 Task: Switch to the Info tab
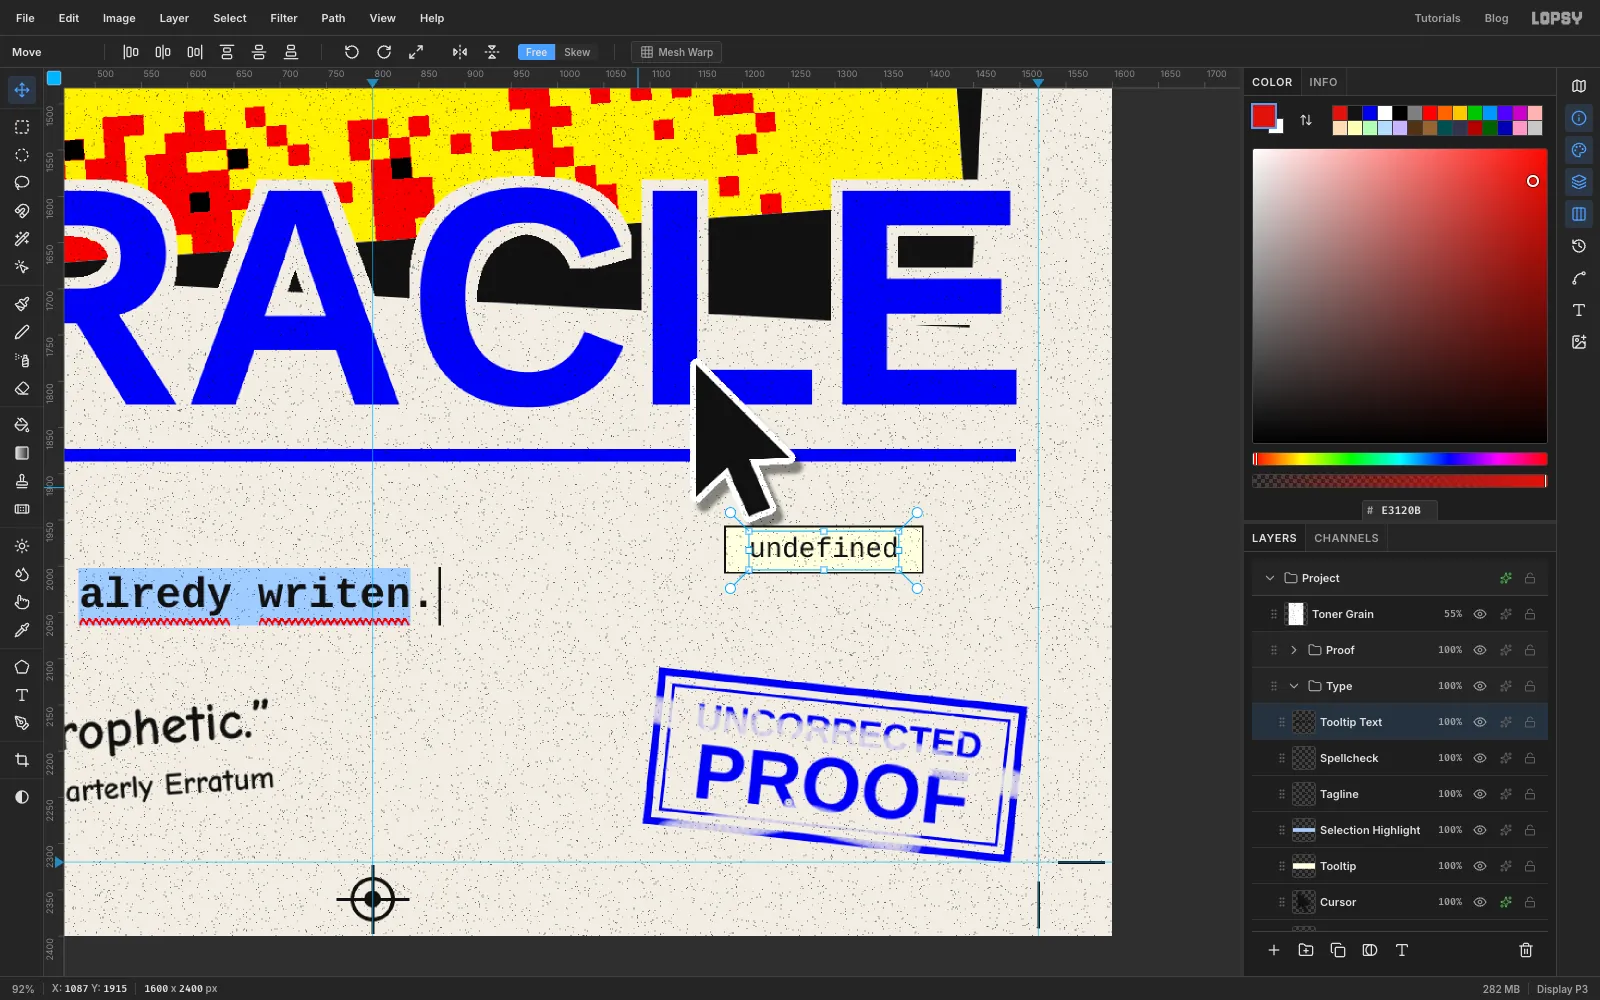[1323, 82]
